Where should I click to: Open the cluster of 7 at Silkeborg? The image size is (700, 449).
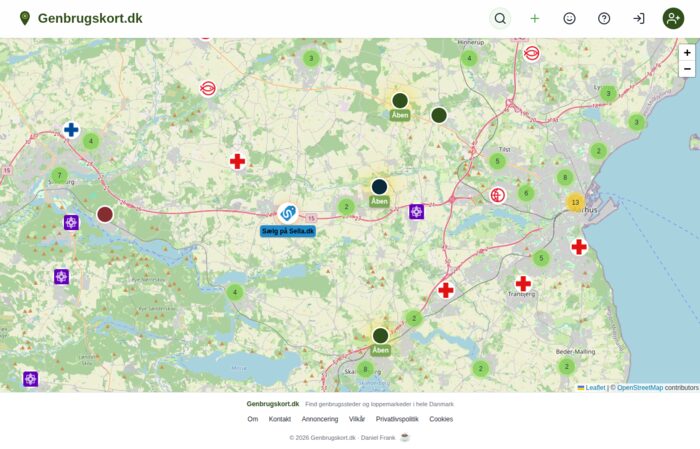tap(59, 175)
